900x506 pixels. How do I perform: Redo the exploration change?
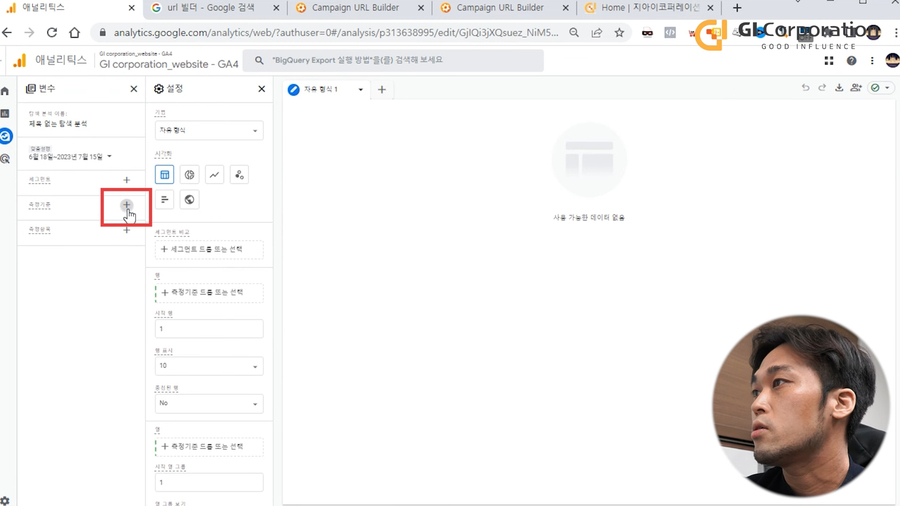(822, 88)
